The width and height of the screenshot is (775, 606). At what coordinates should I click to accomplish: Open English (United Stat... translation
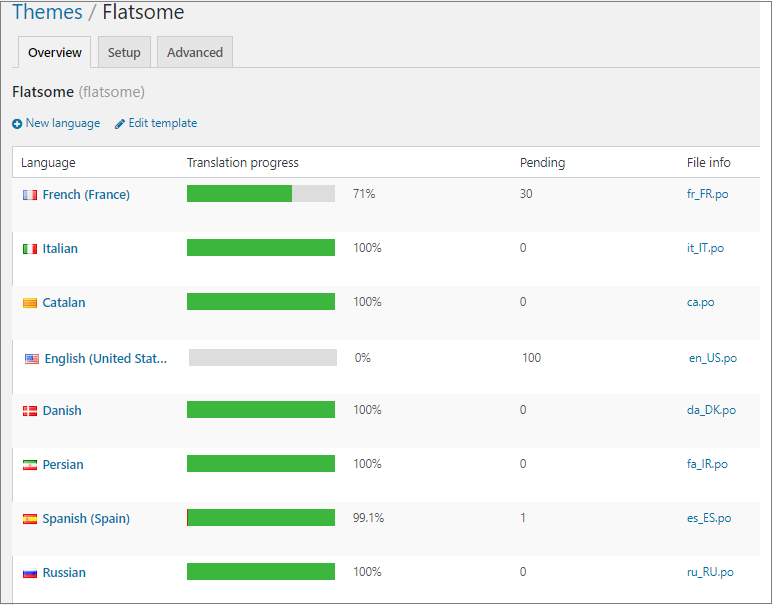click(106, 358)
